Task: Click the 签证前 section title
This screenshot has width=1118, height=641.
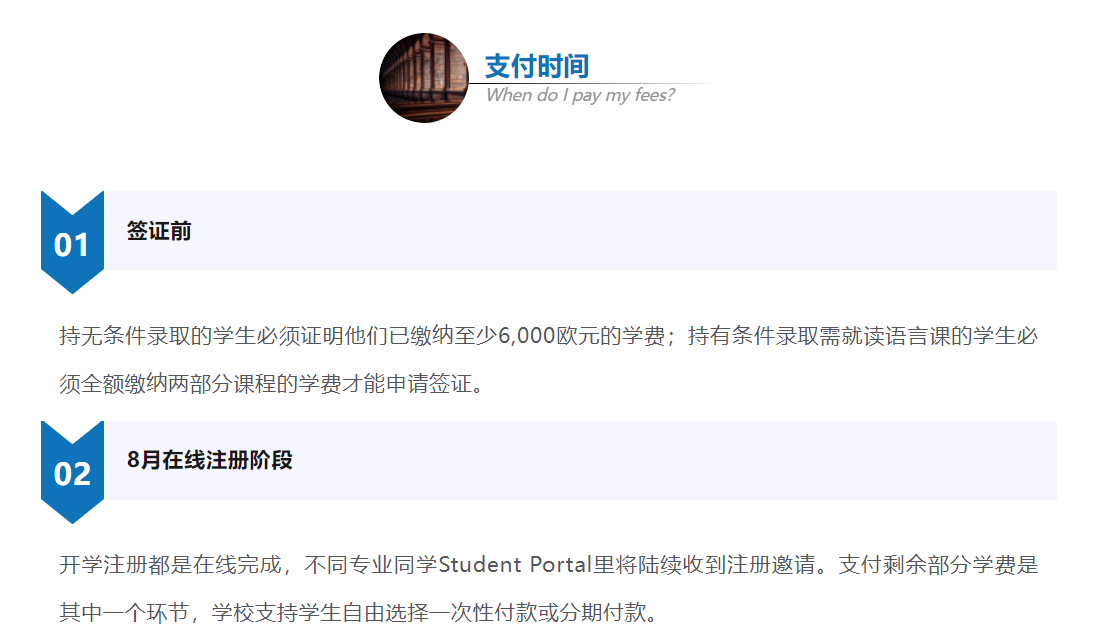Action: click(159, 231)
